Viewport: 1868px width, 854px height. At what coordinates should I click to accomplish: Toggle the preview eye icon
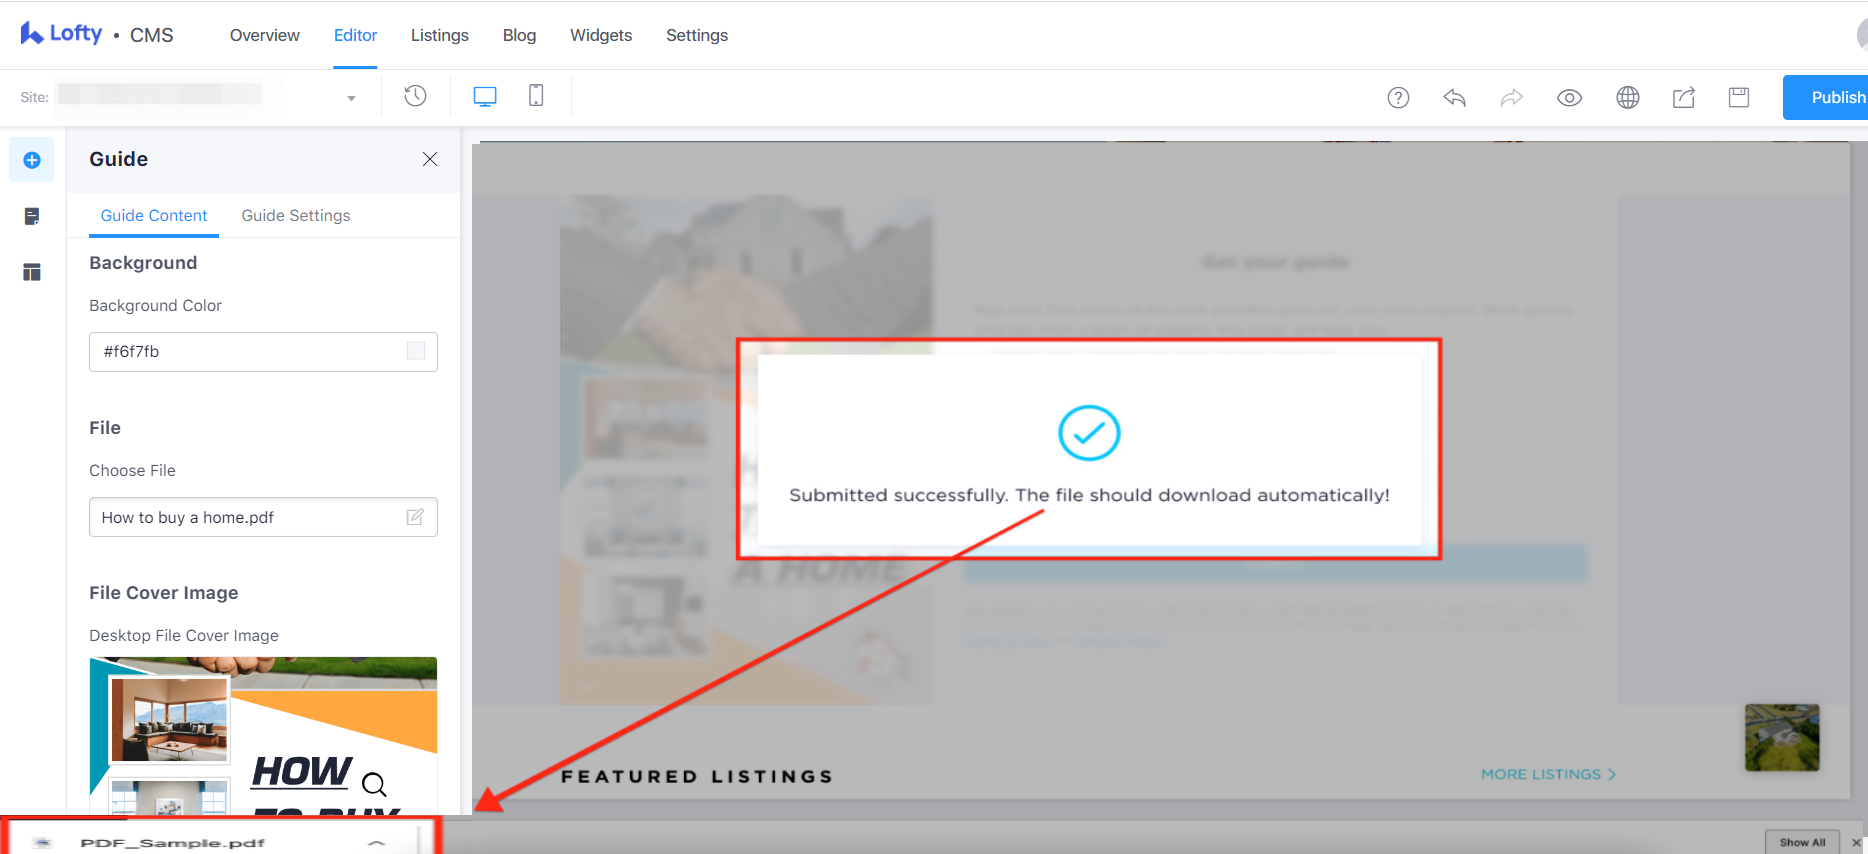(x=1569, y=97)
